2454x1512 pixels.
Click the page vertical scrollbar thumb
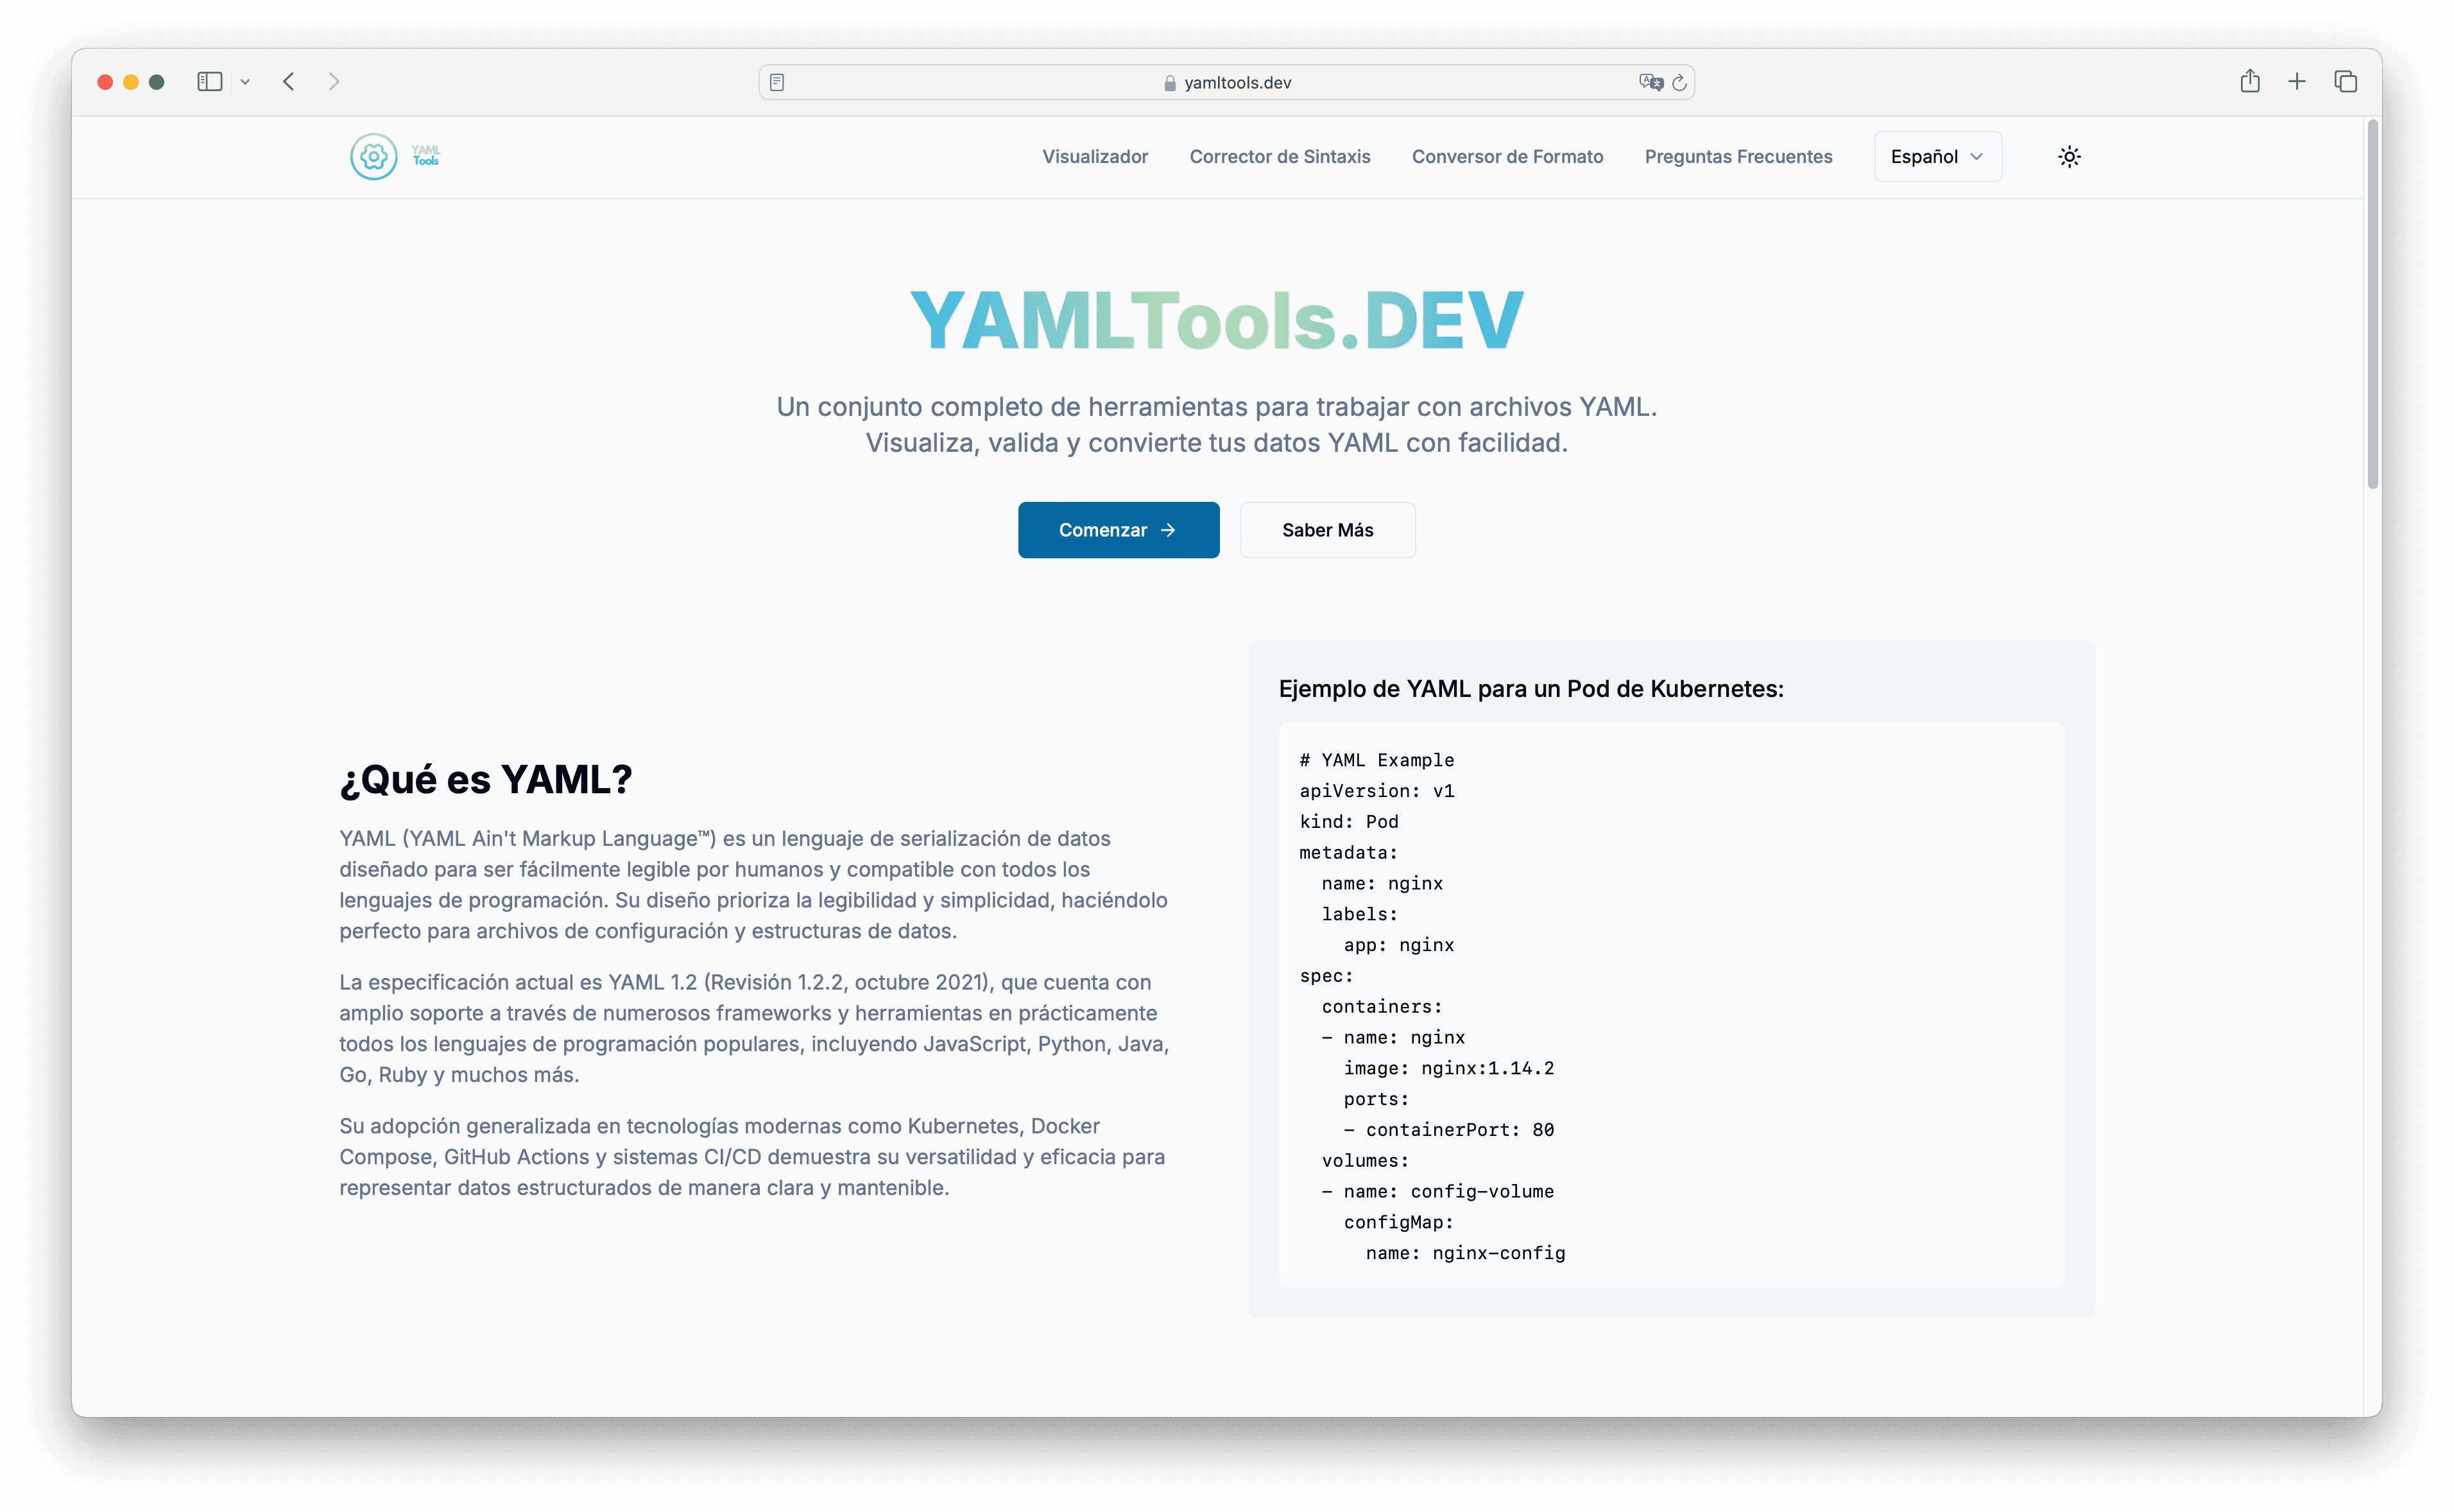[2372, 305]
